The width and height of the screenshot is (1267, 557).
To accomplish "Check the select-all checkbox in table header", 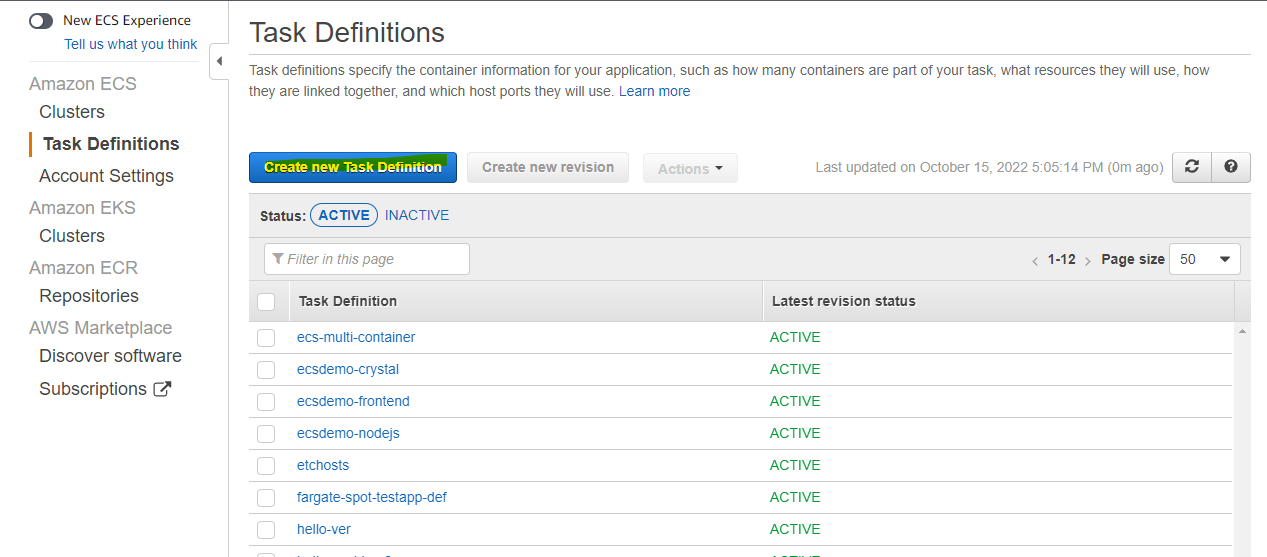I will [266, 301].
